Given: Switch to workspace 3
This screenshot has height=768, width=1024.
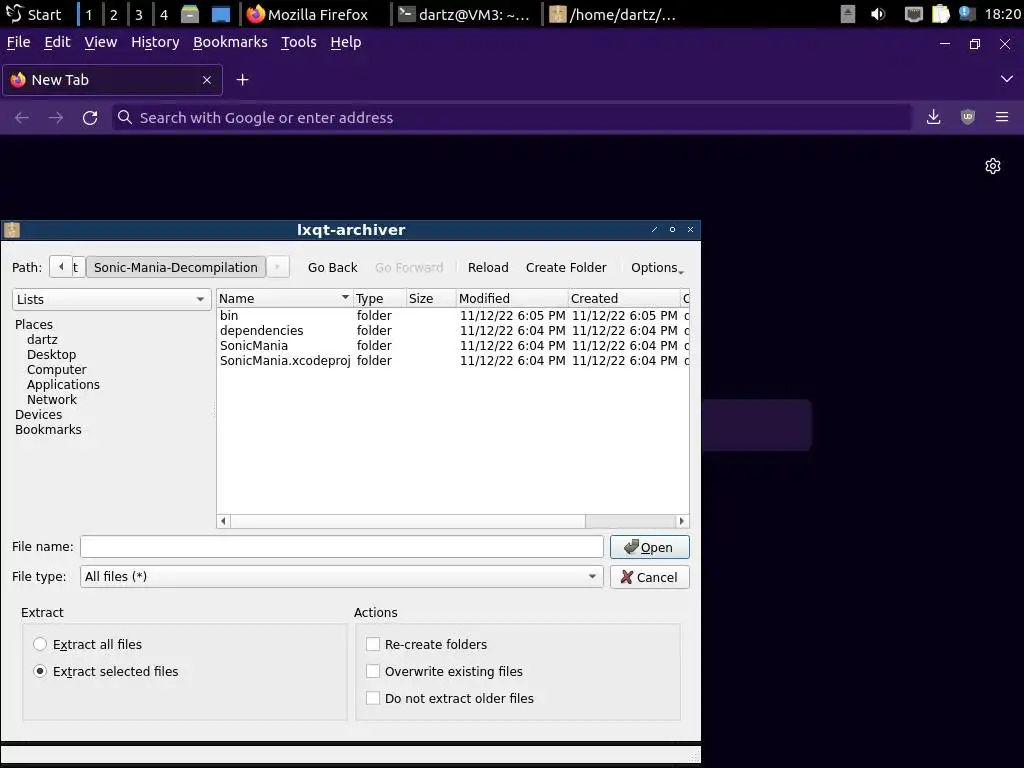Looking at the screenshot, I should (138, 14).
